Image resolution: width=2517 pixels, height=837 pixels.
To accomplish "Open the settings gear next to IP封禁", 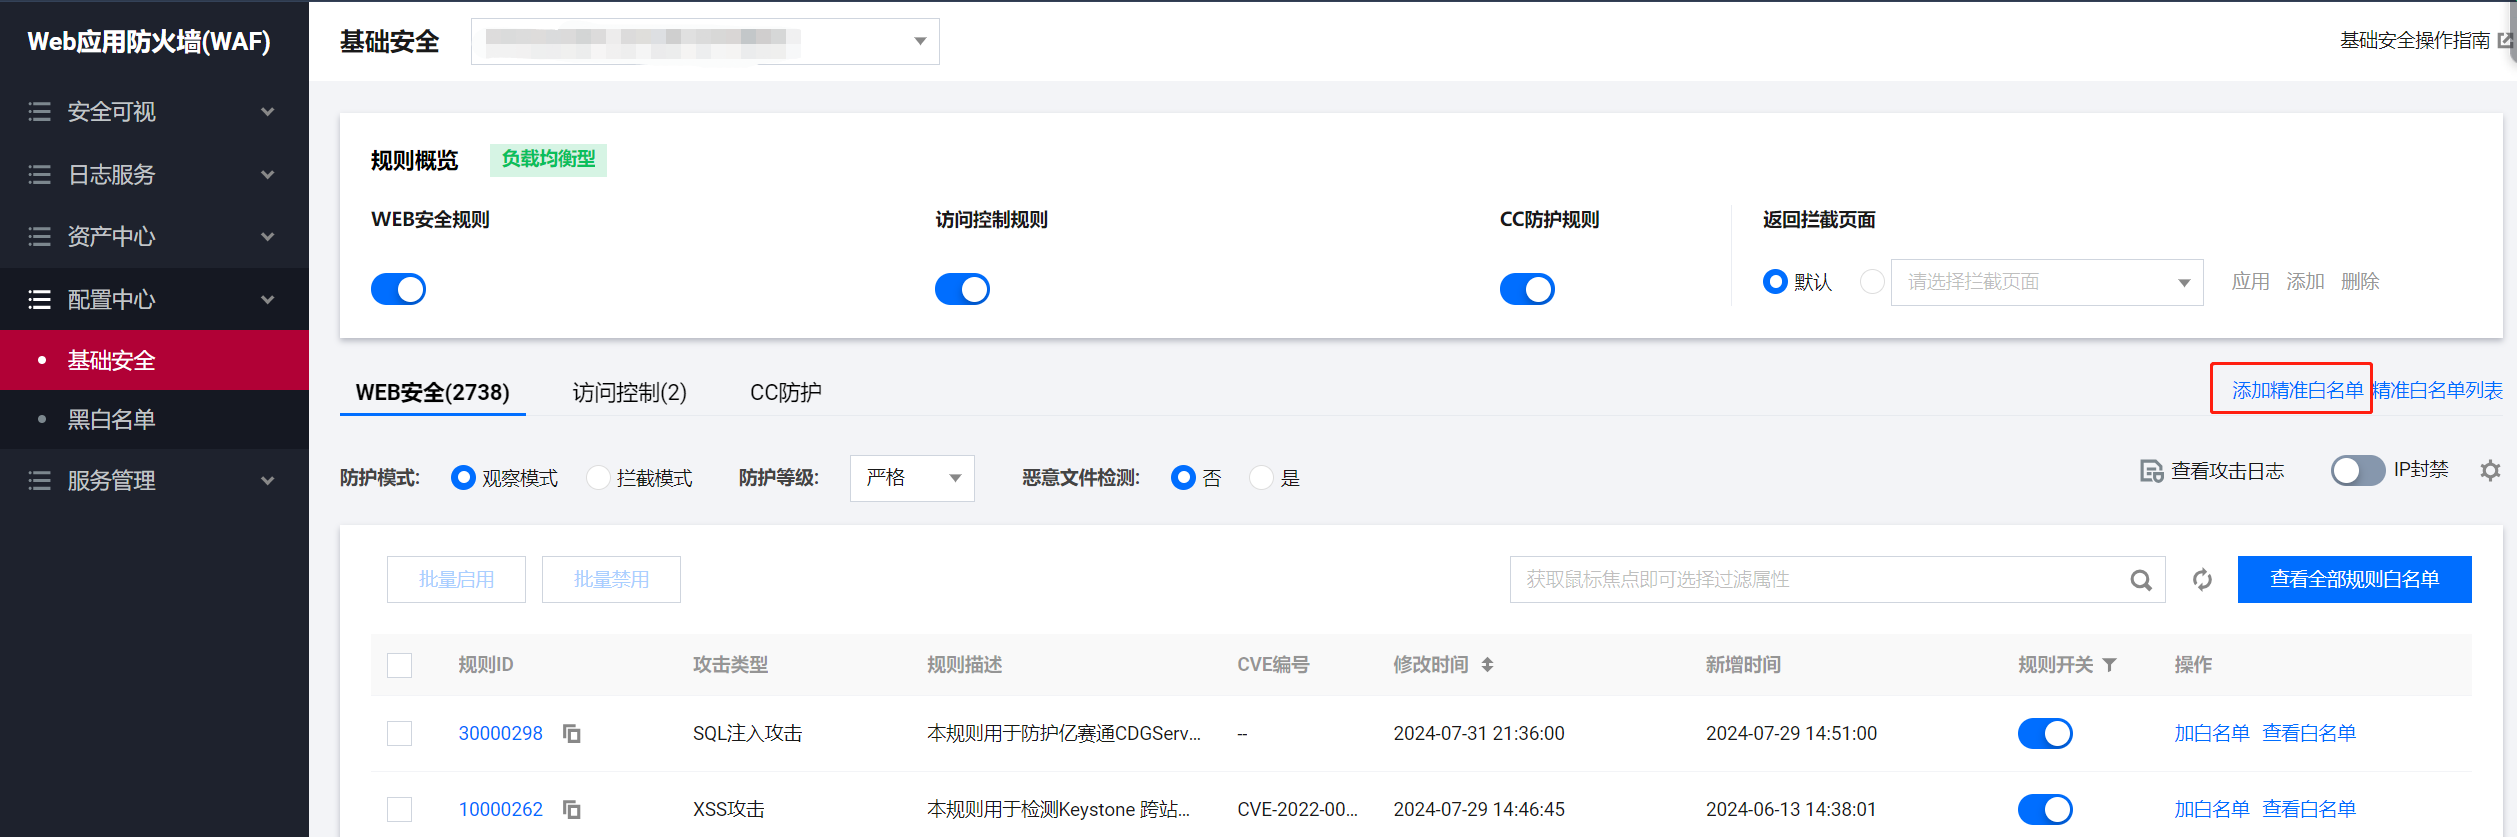I will tap(2490, 471).
